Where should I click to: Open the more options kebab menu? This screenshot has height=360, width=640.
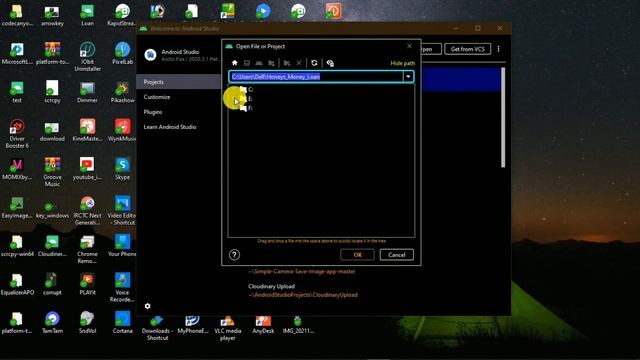(x=498, y=49)
